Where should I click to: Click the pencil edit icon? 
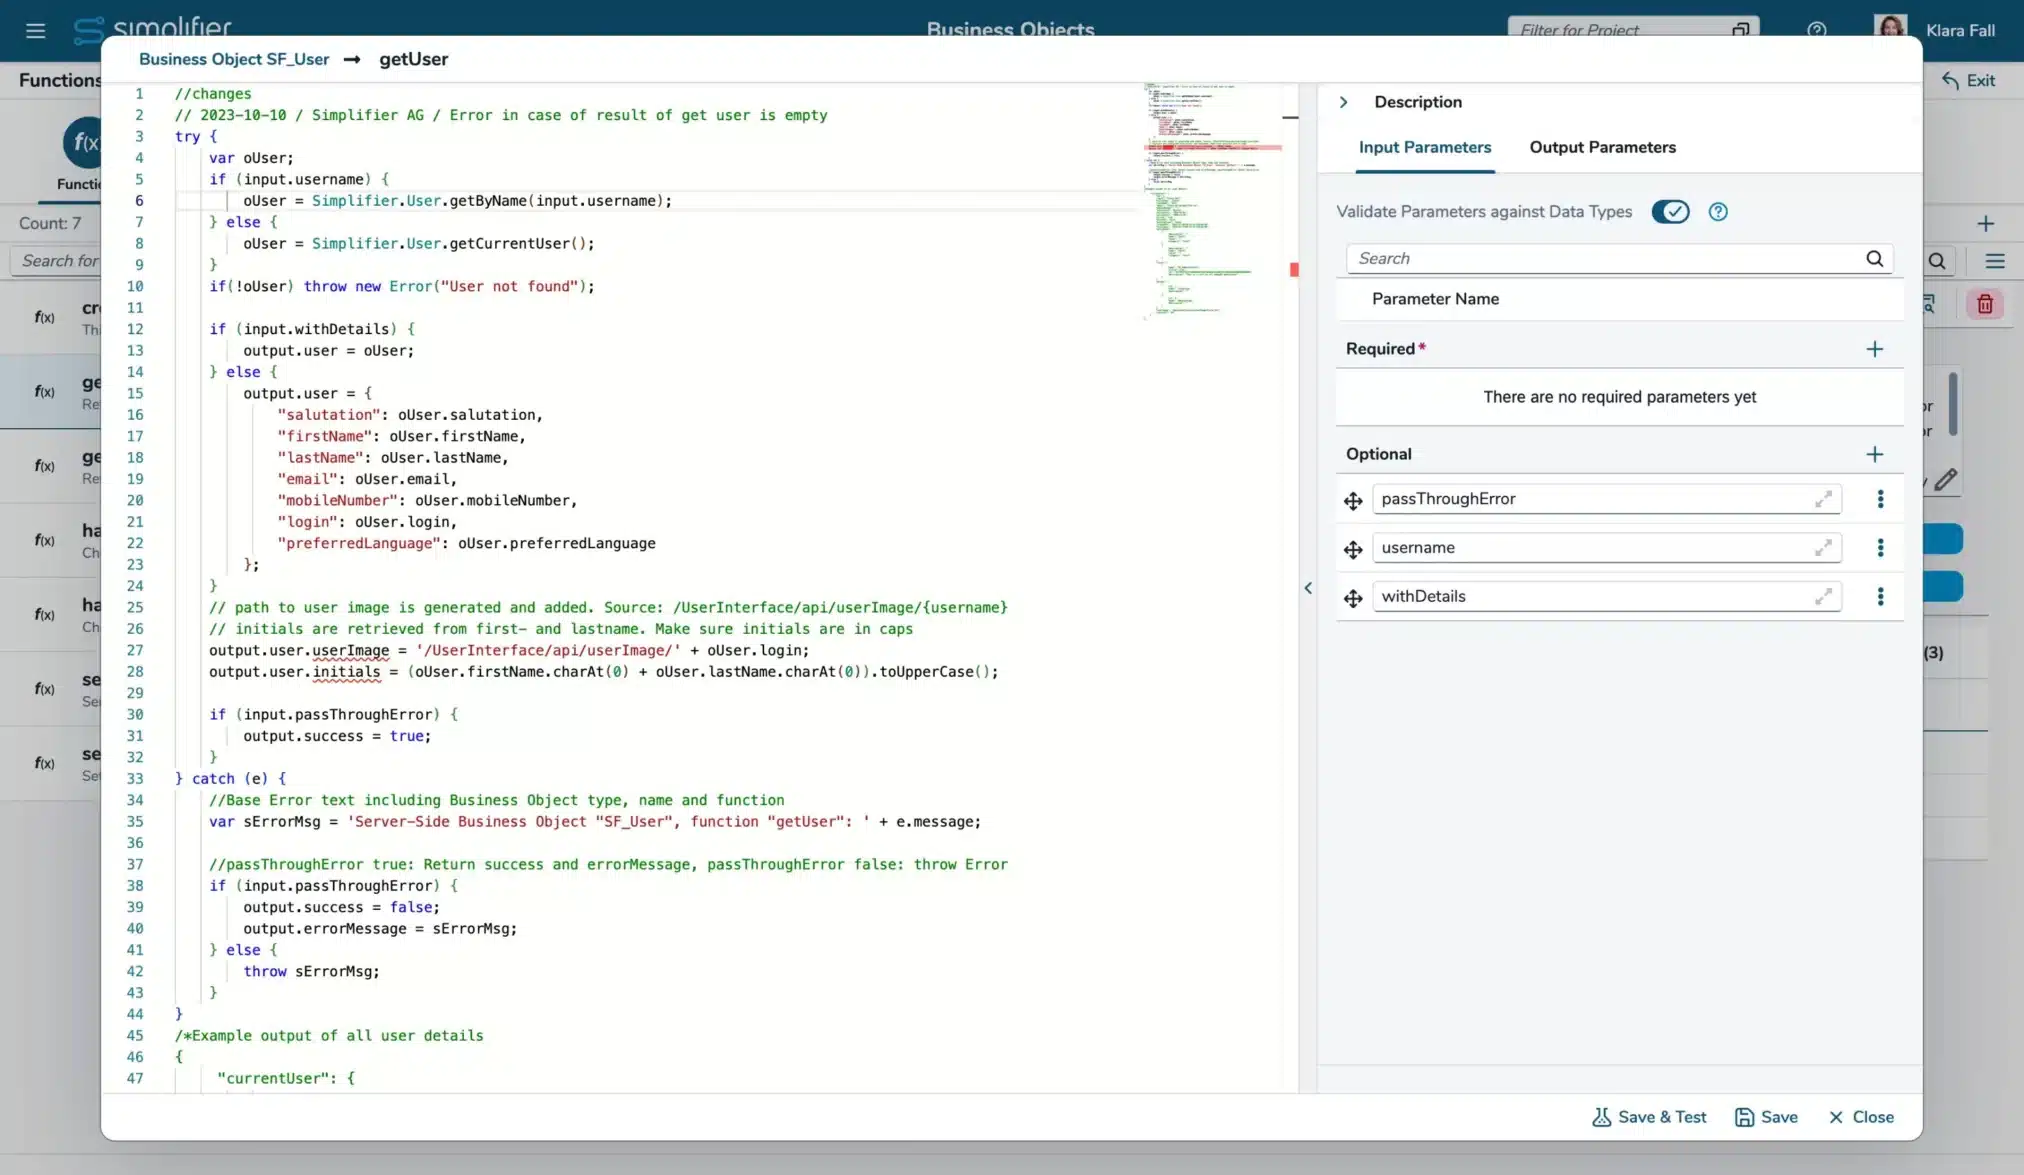pos(1947,480)
